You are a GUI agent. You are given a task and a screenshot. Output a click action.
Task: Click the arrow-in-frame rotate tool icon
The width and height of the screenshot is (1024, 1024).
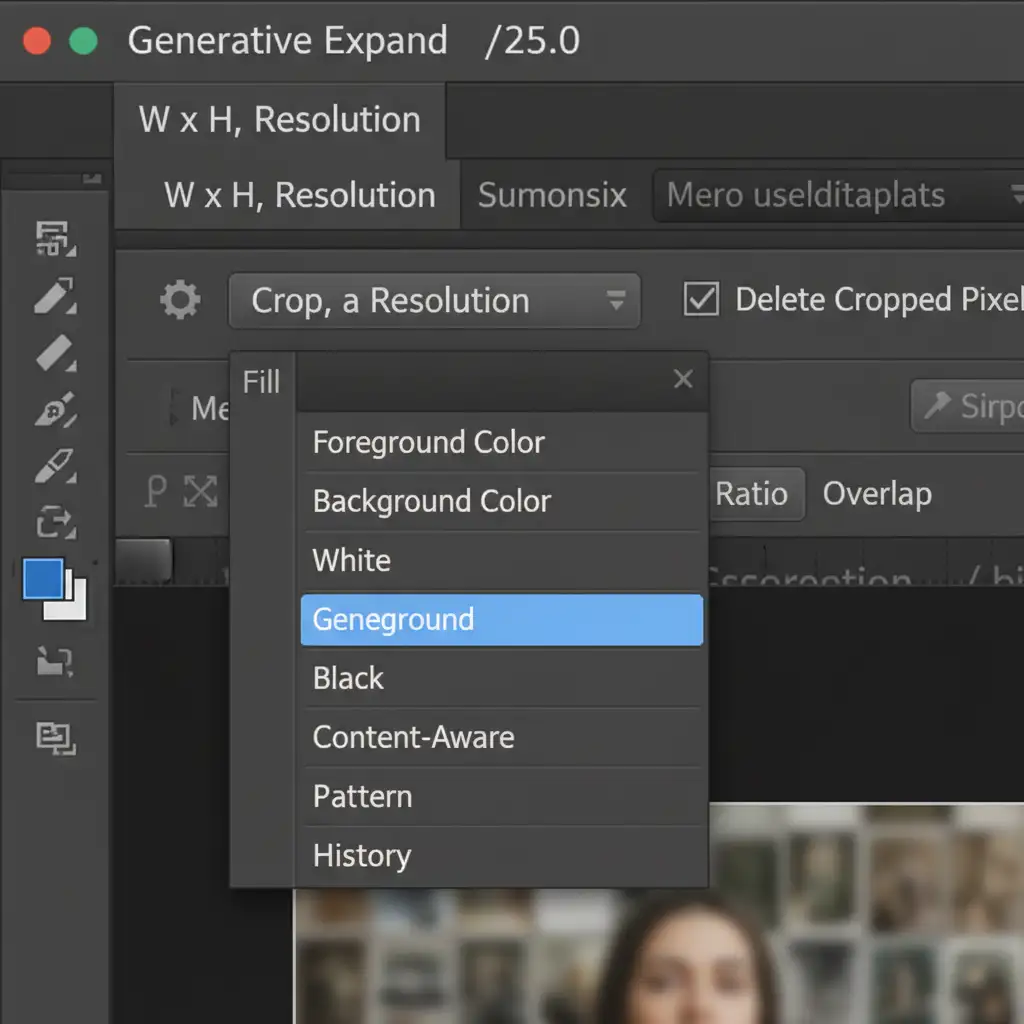point(56,522)
